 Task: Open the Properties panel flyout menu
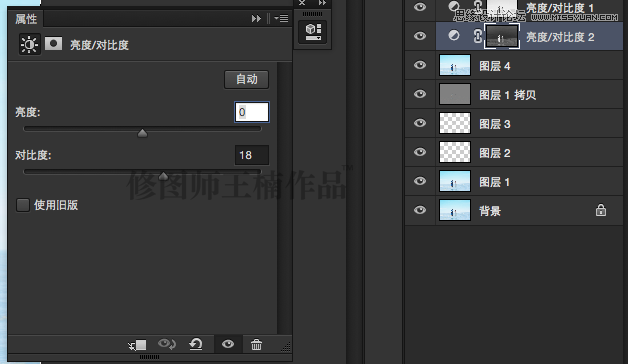(281, 18)
